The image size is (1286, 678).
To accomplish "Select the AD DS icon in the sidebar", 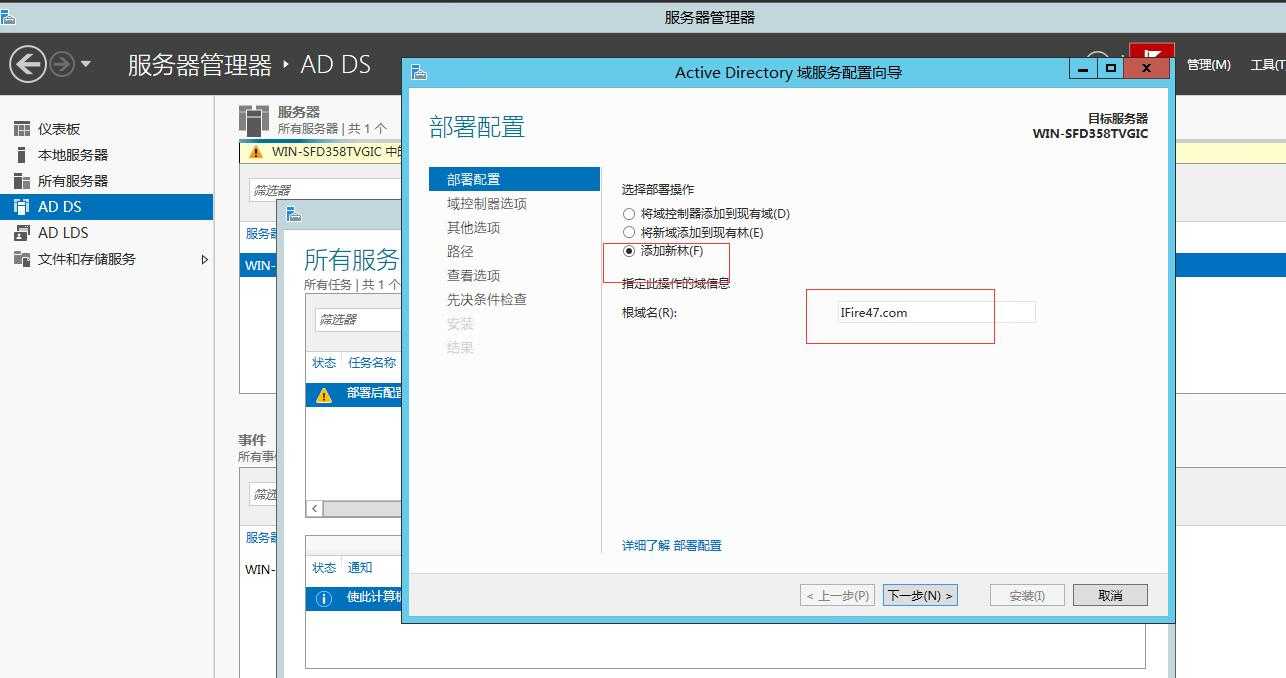I will 21,207.
